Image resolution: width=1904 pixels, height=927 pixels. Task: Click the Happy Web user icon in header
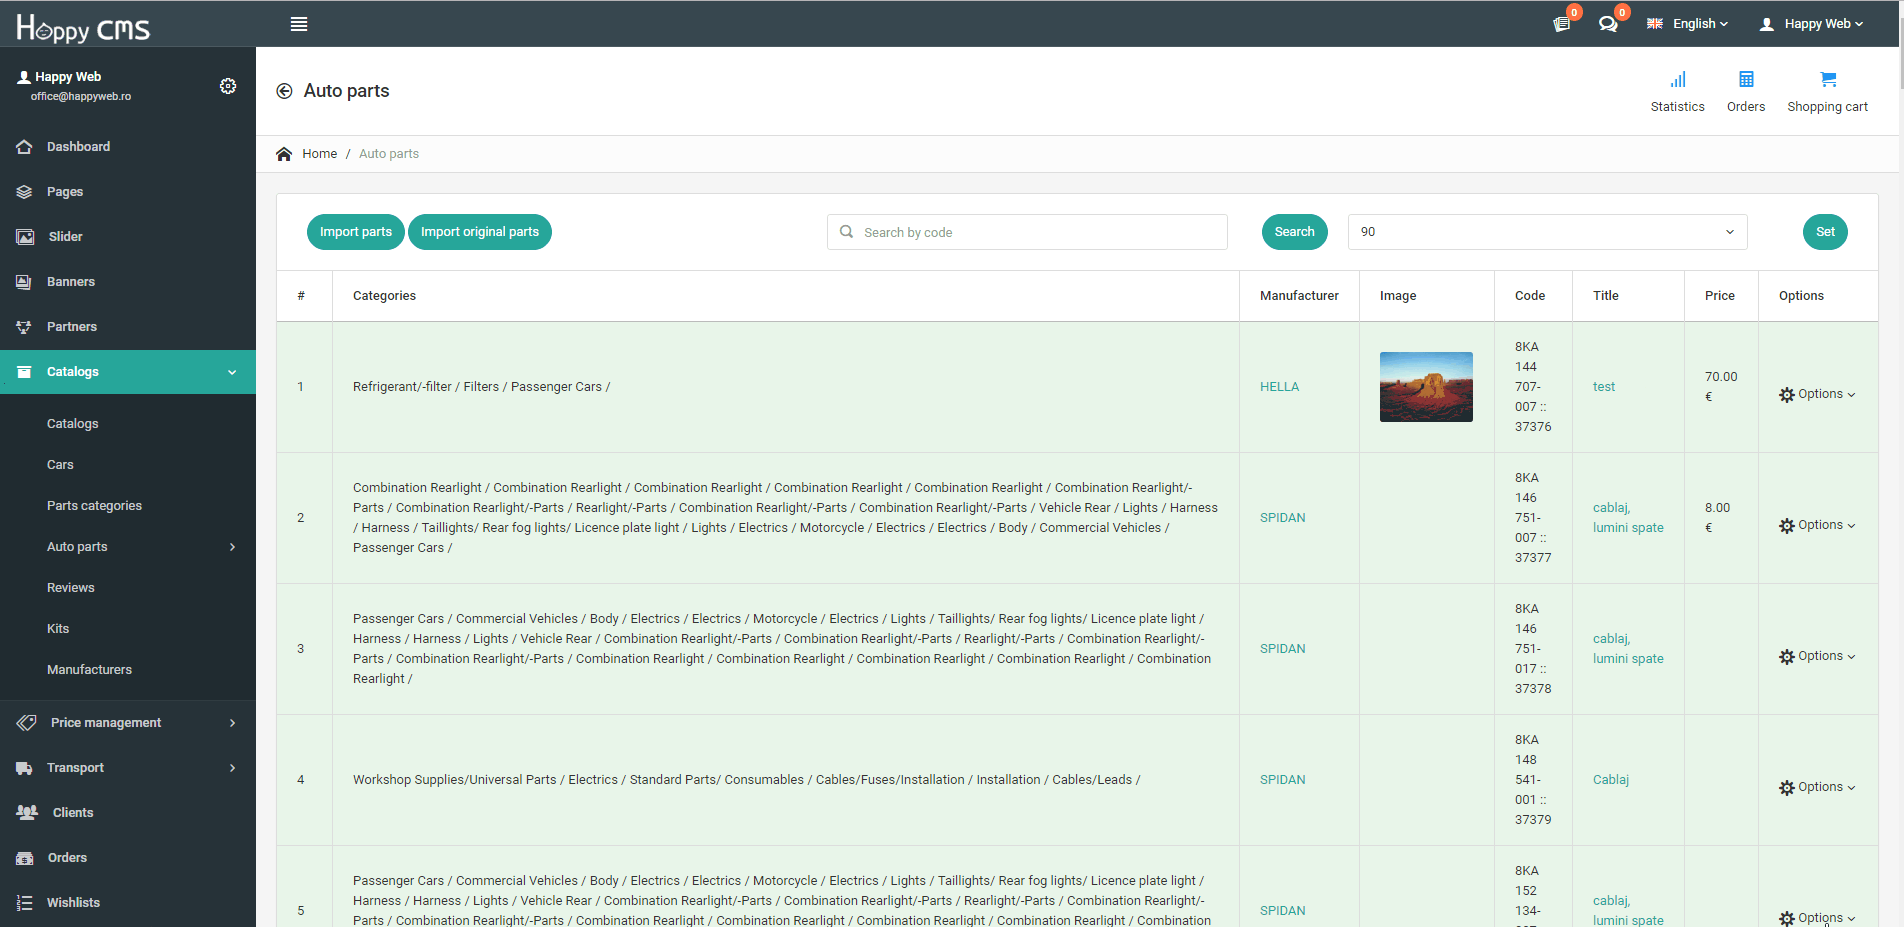pos(1767,24)
